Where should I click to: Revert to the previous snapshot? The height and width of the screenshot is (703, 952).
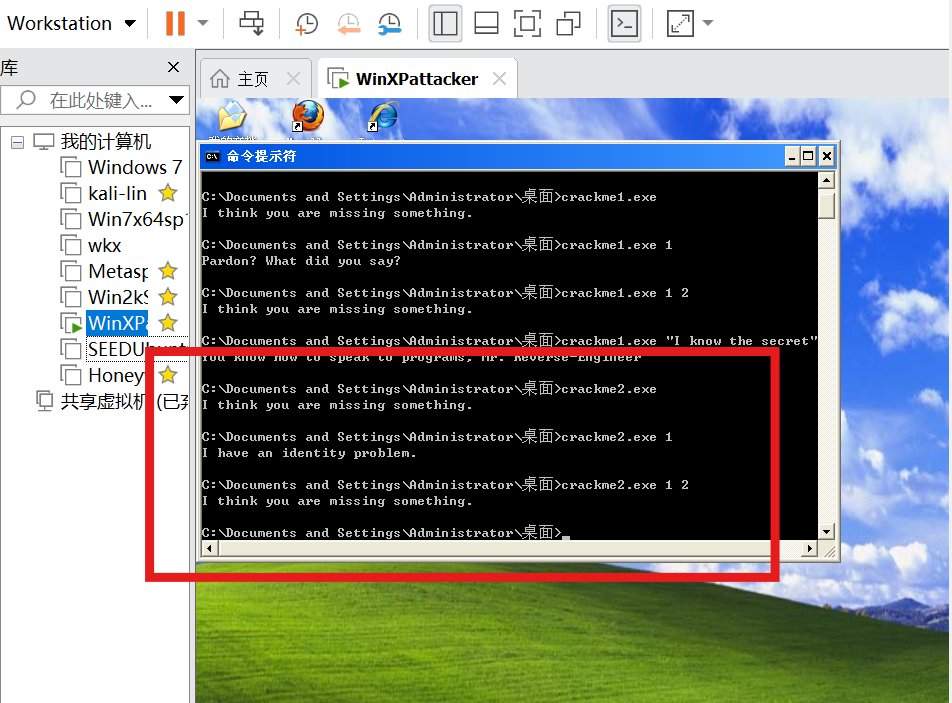tap(348, 24)
